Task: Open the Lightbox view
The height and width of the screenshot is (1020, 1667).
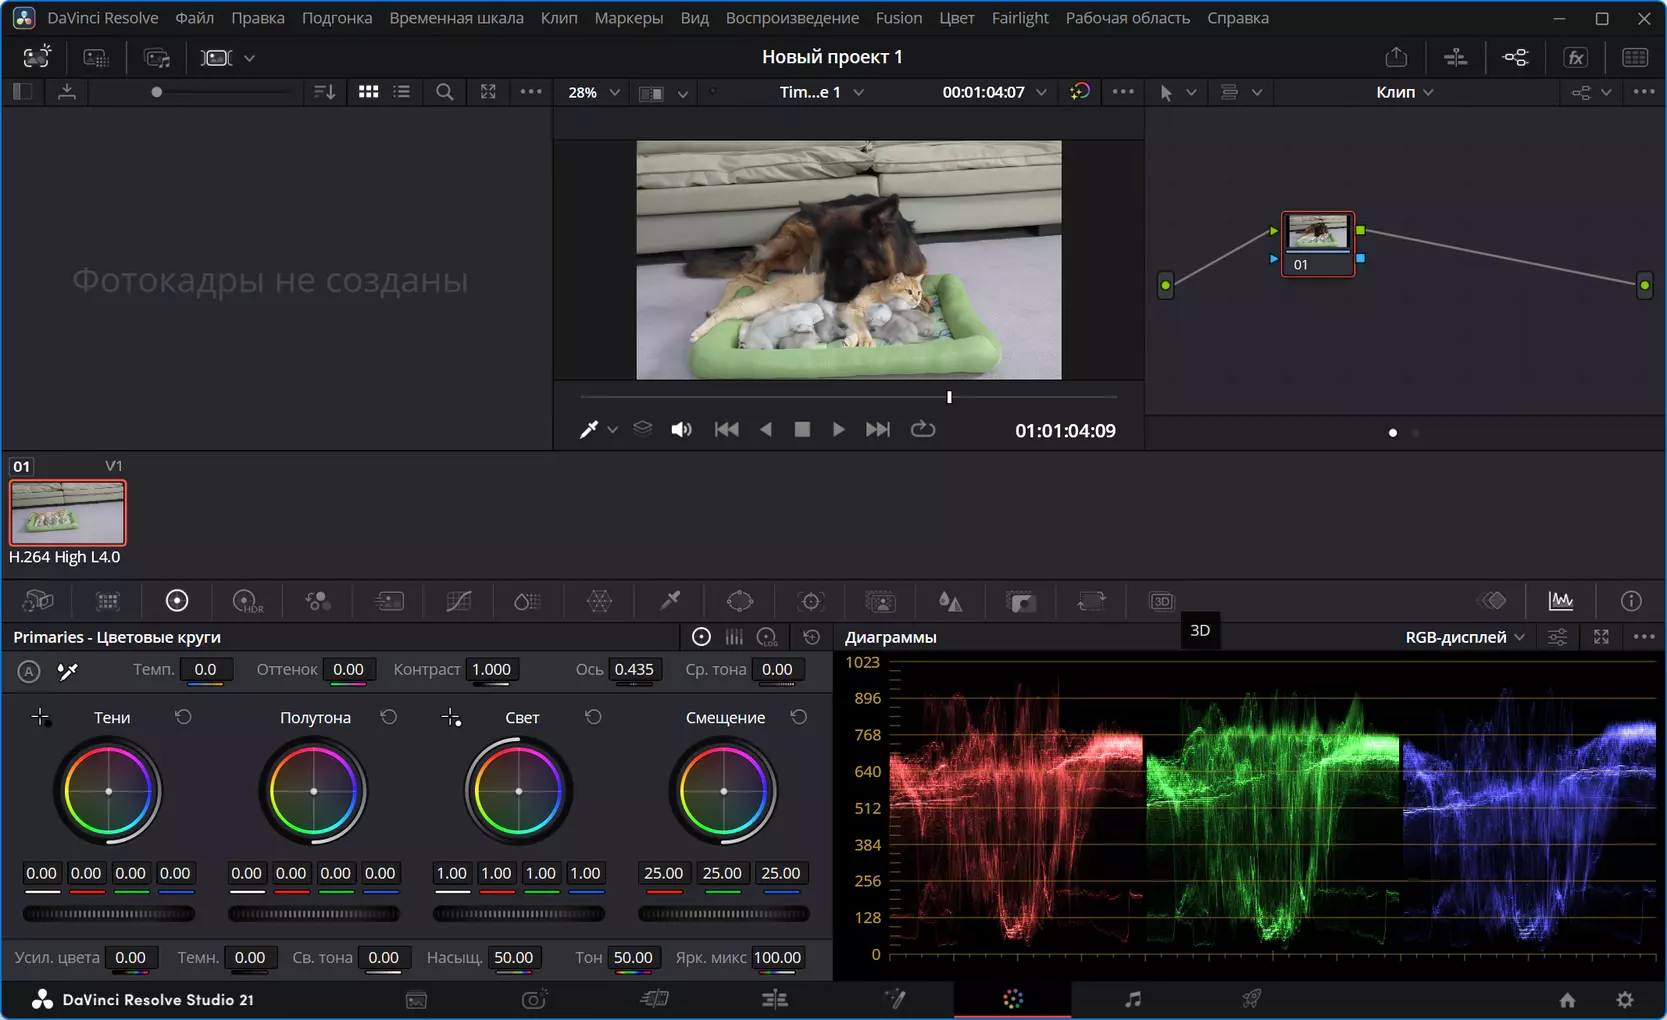Action: coord(1636,58)
